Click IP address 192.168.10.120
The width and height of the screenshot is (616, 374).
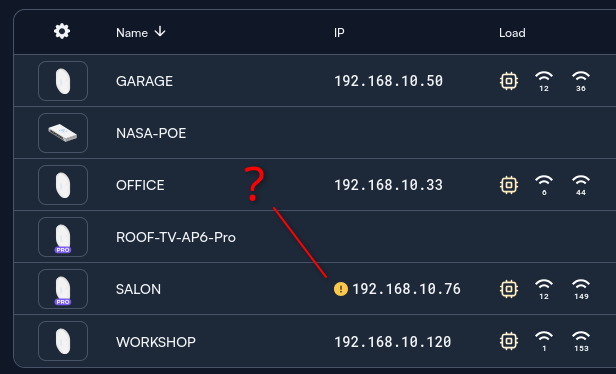(x=392, y=342)
